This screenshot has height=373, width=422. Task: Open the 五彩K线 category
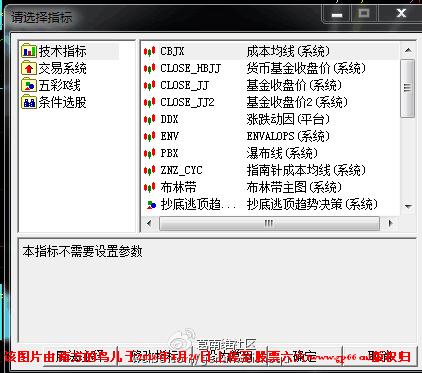point(59,85)
